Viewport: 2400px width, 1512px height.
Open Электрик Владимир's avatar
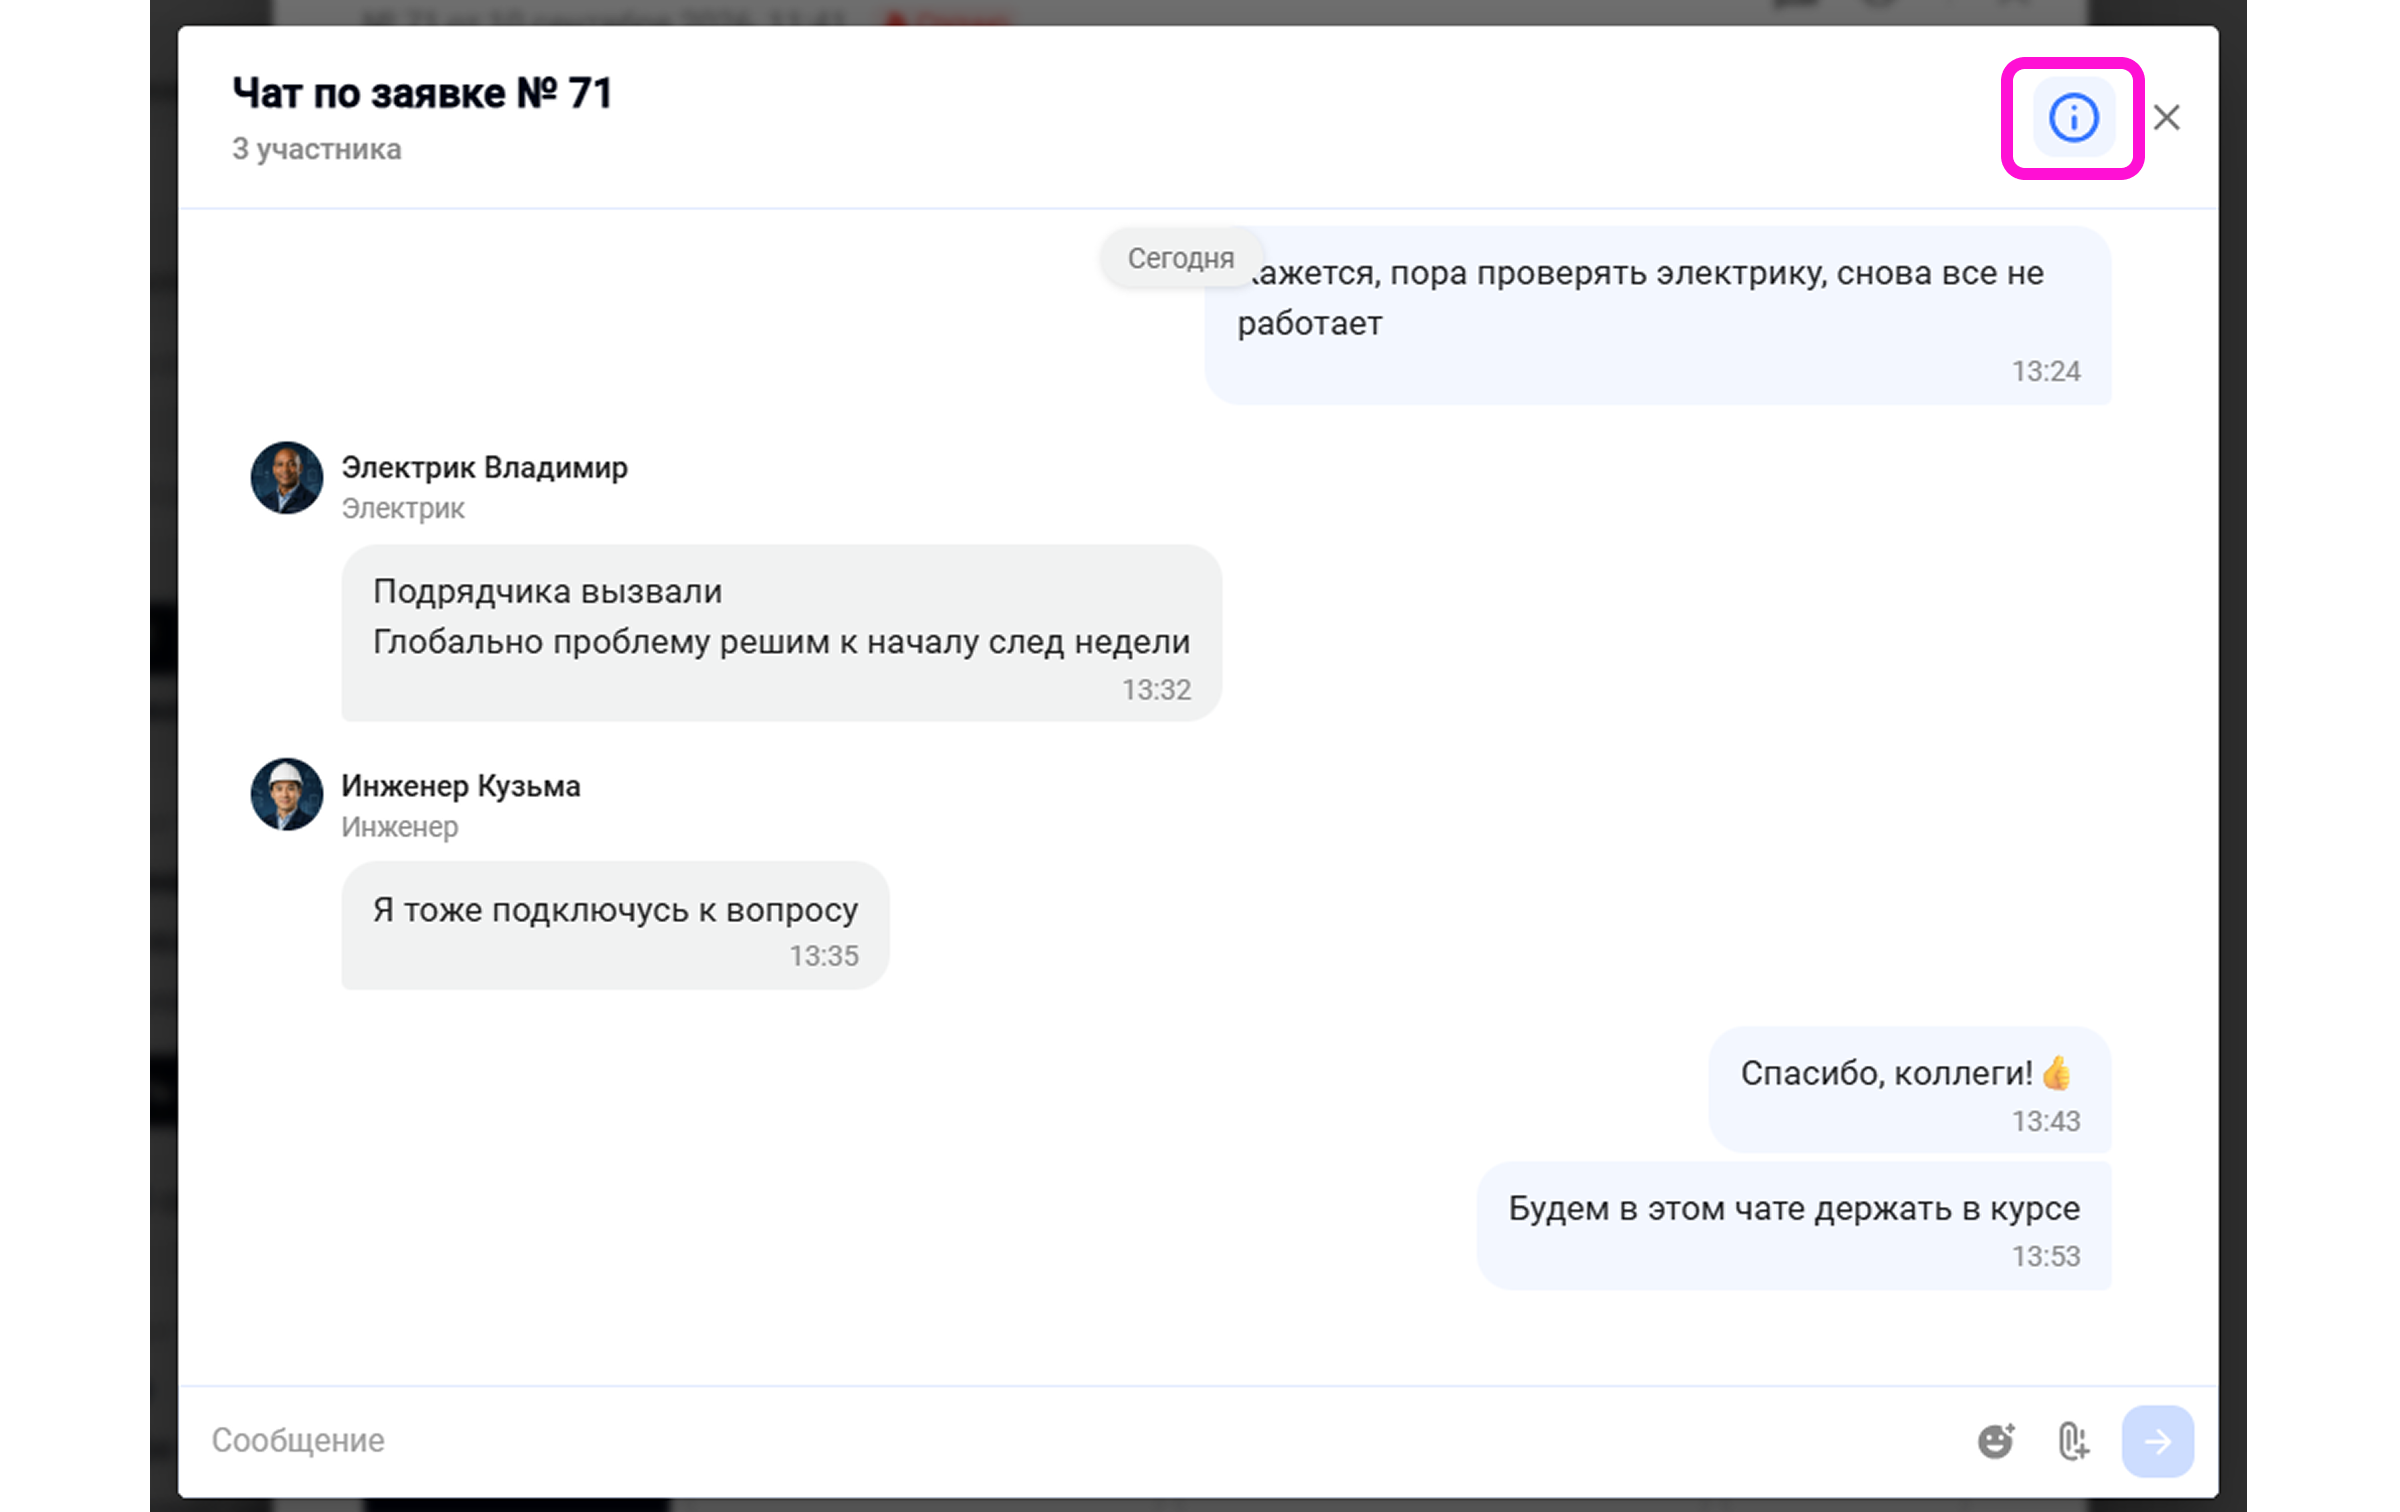coord(286,478)
